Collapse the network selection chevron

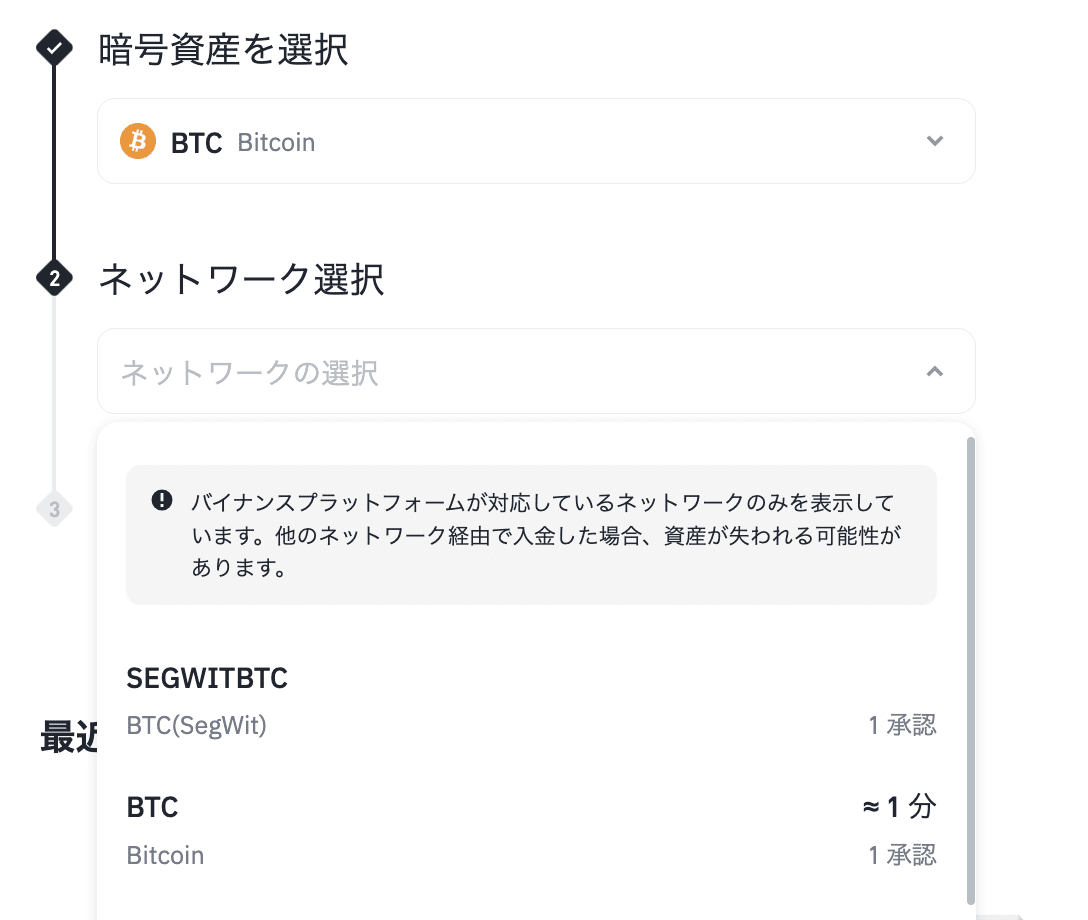(x=935, y=371)
